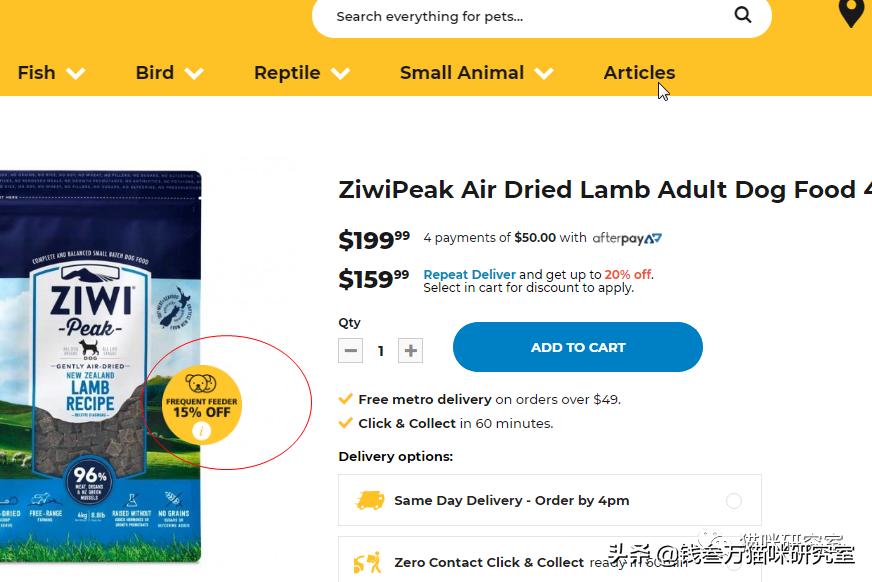Increase quantity with the plus button
Viewport: 872px width, 582px height.
(410, 350)
